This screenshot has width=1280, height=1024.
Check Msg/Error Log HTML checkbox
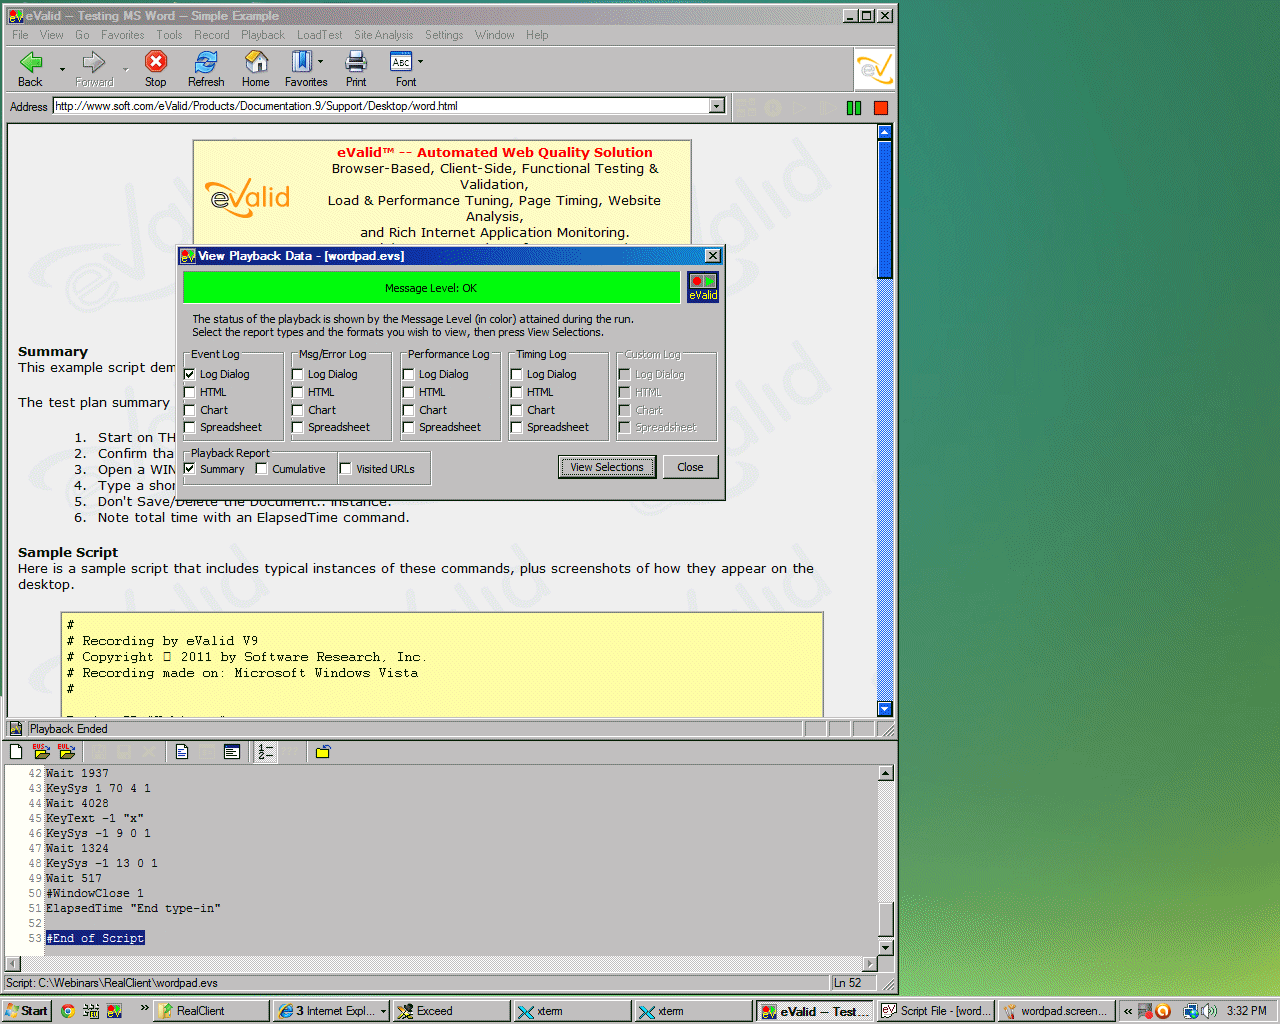pyautogui.click(x=298, y=392)
